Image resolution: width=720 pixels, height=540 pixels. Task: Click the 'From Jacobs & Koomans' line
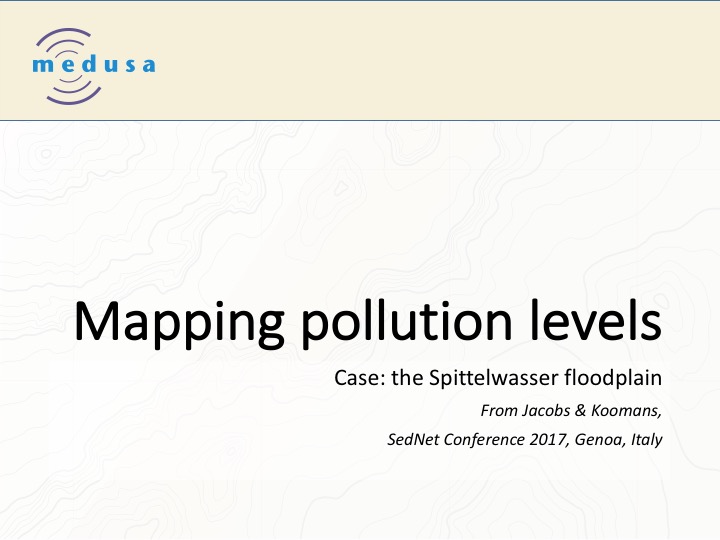click(570, 410)
